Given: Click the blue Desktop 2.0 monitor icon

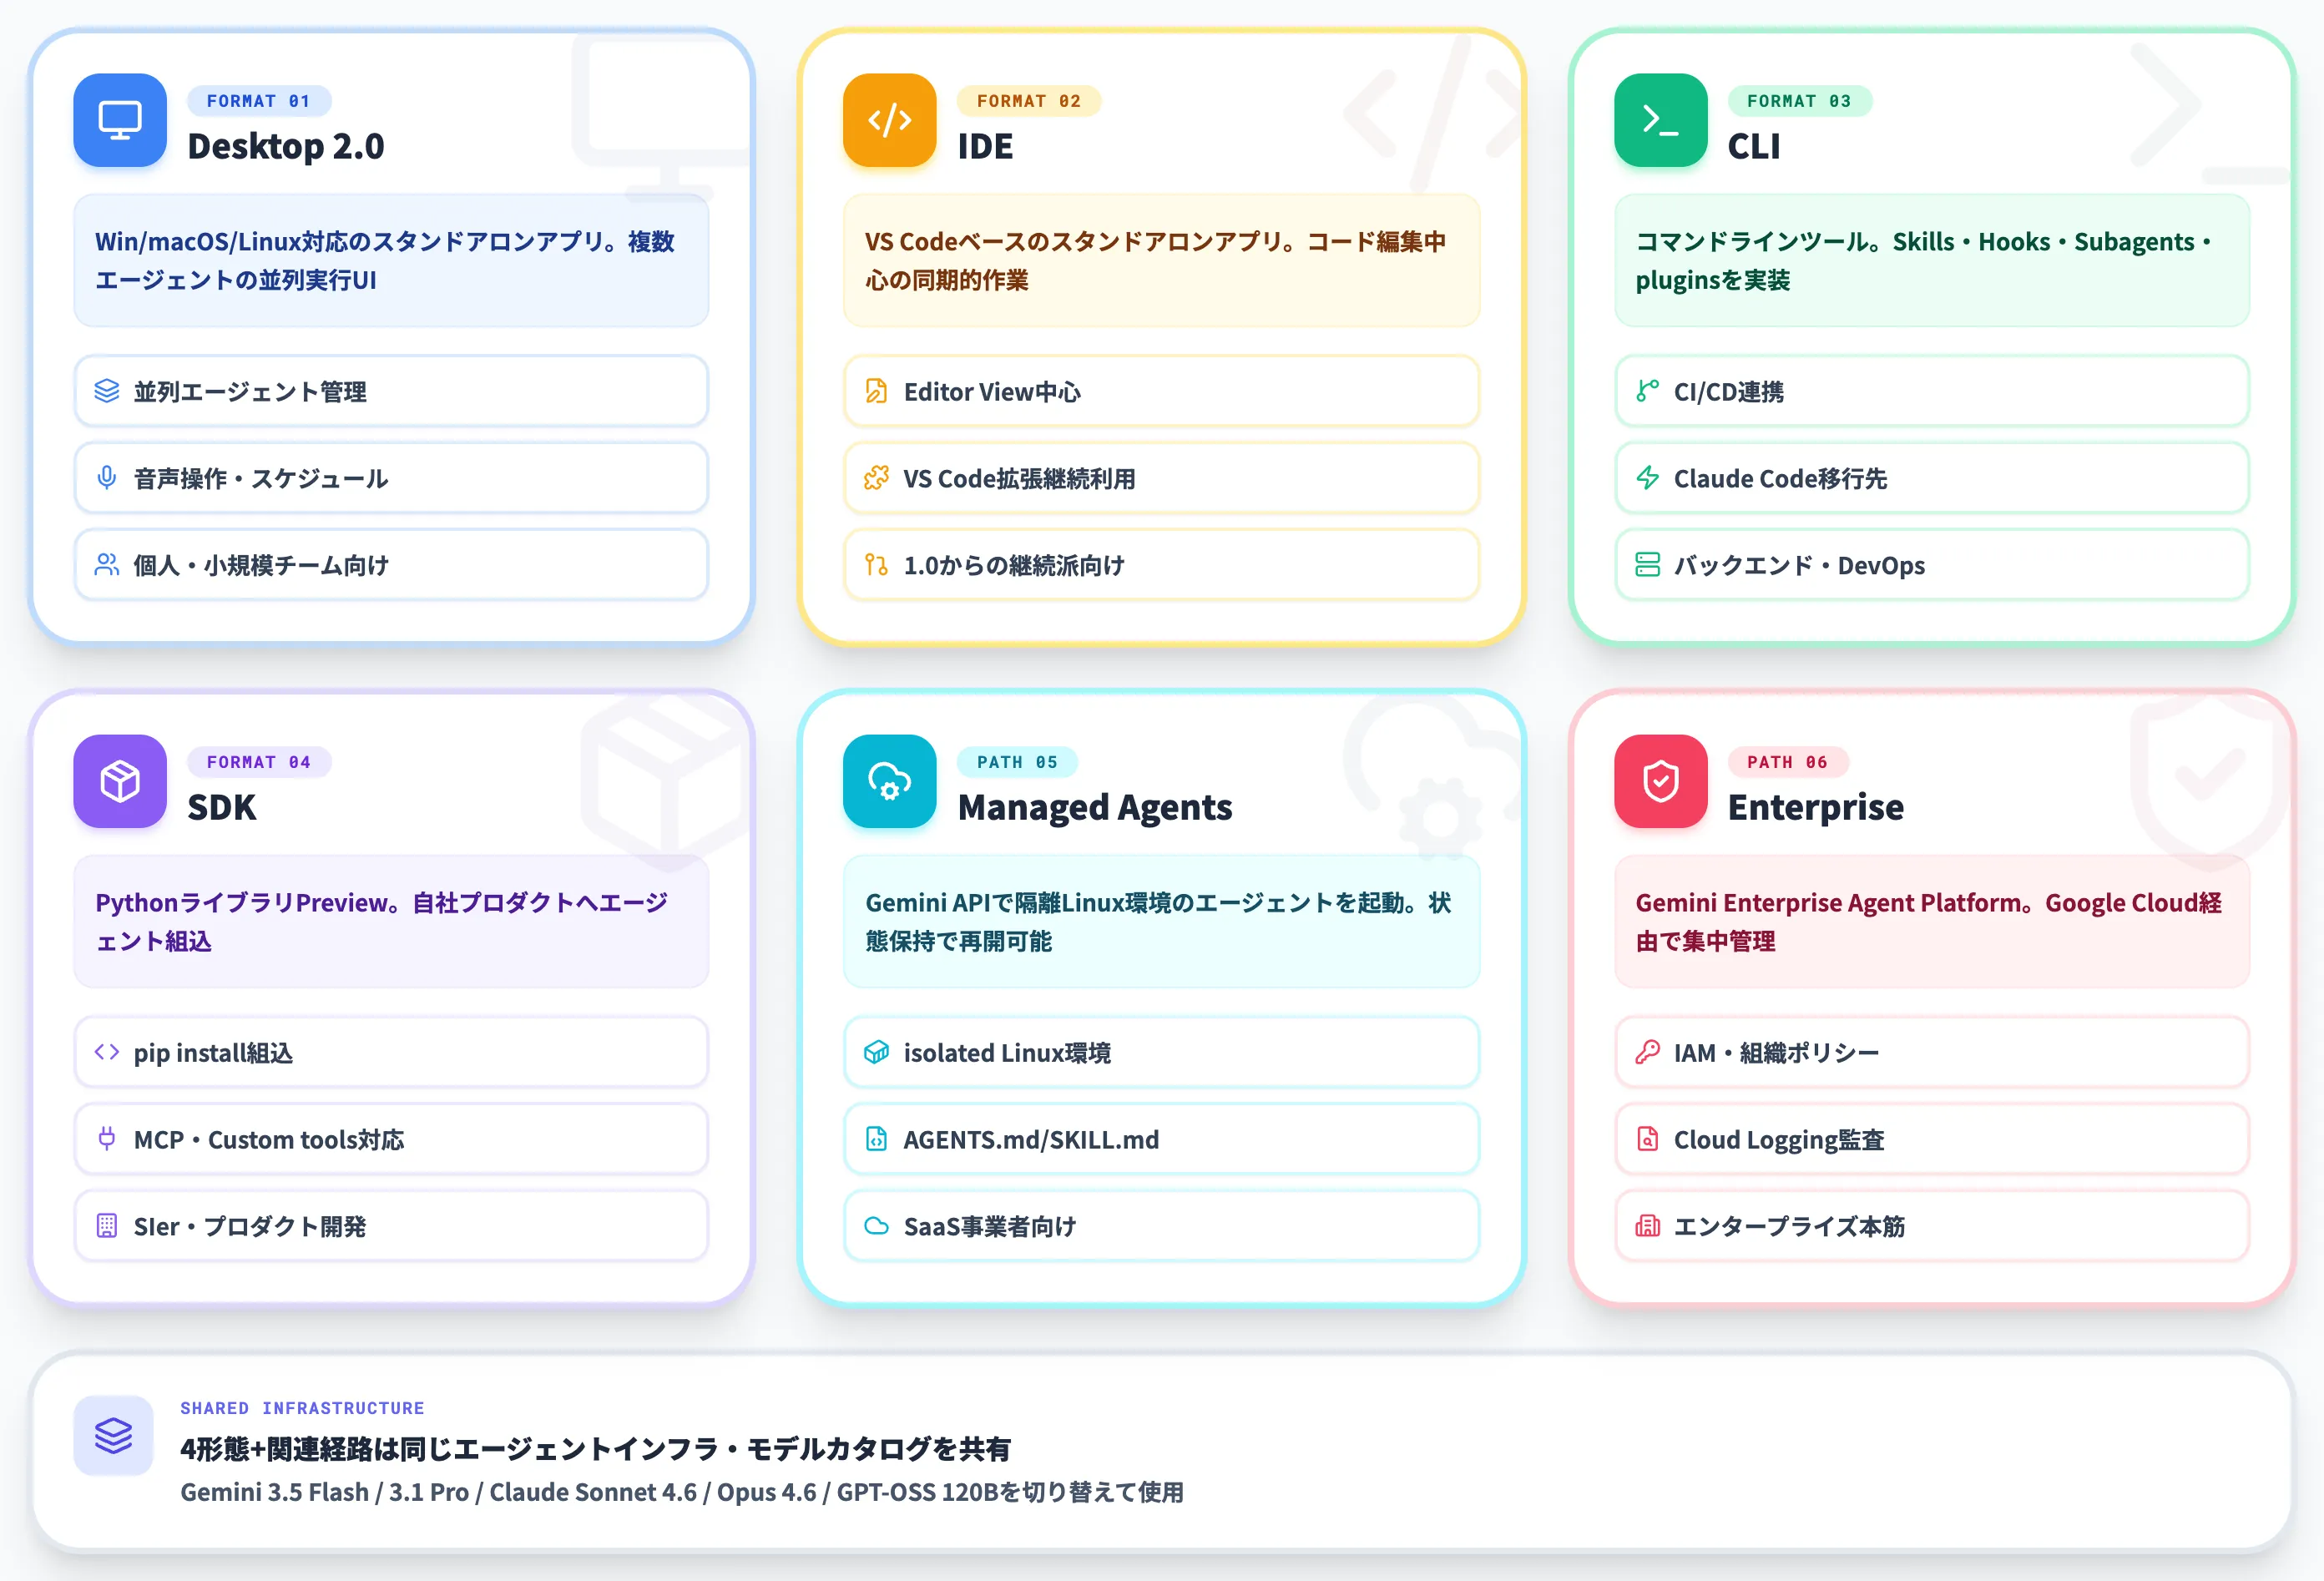Looking at the screenshot, I should [x=120, y=120].
